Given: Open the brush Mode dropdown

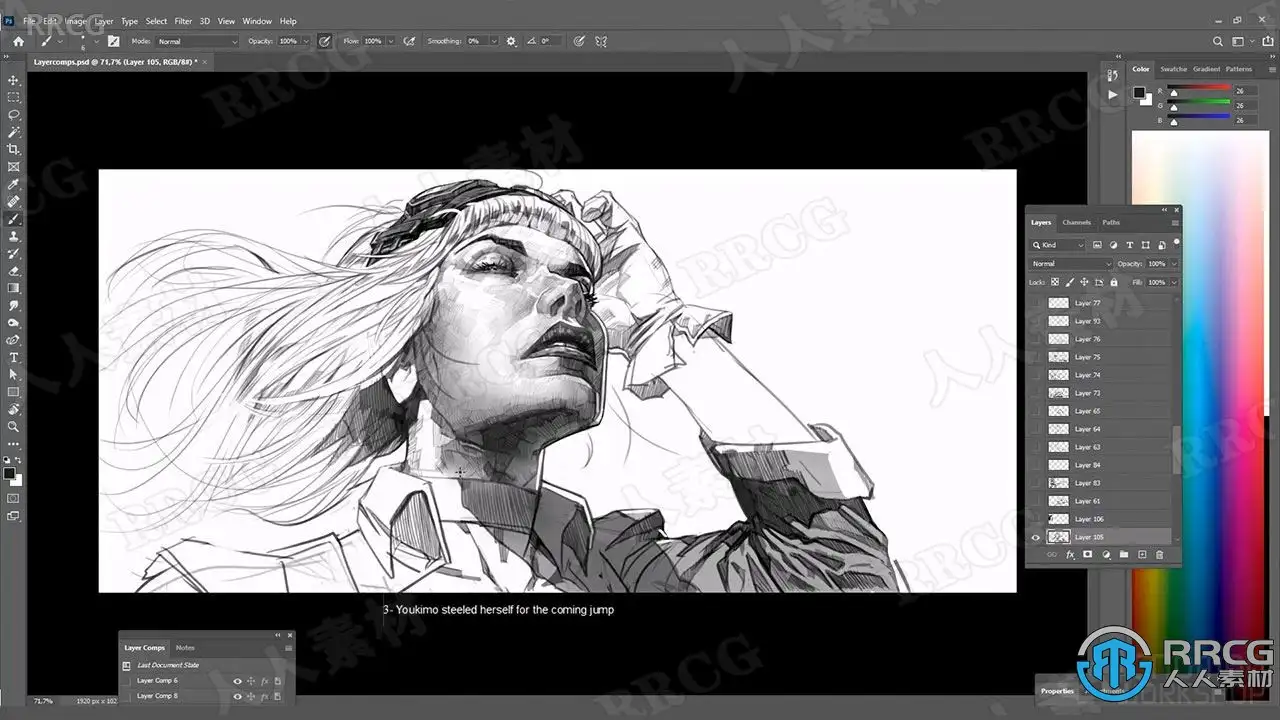Looking at the screenshot, I should point(197,41).
